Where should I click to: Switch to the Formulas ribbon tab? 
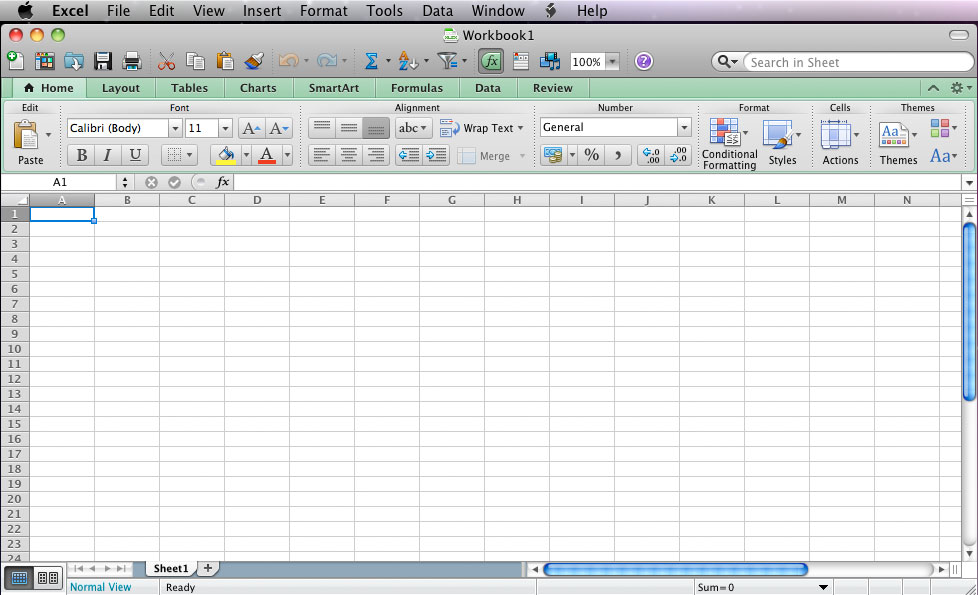coord(416,88)
